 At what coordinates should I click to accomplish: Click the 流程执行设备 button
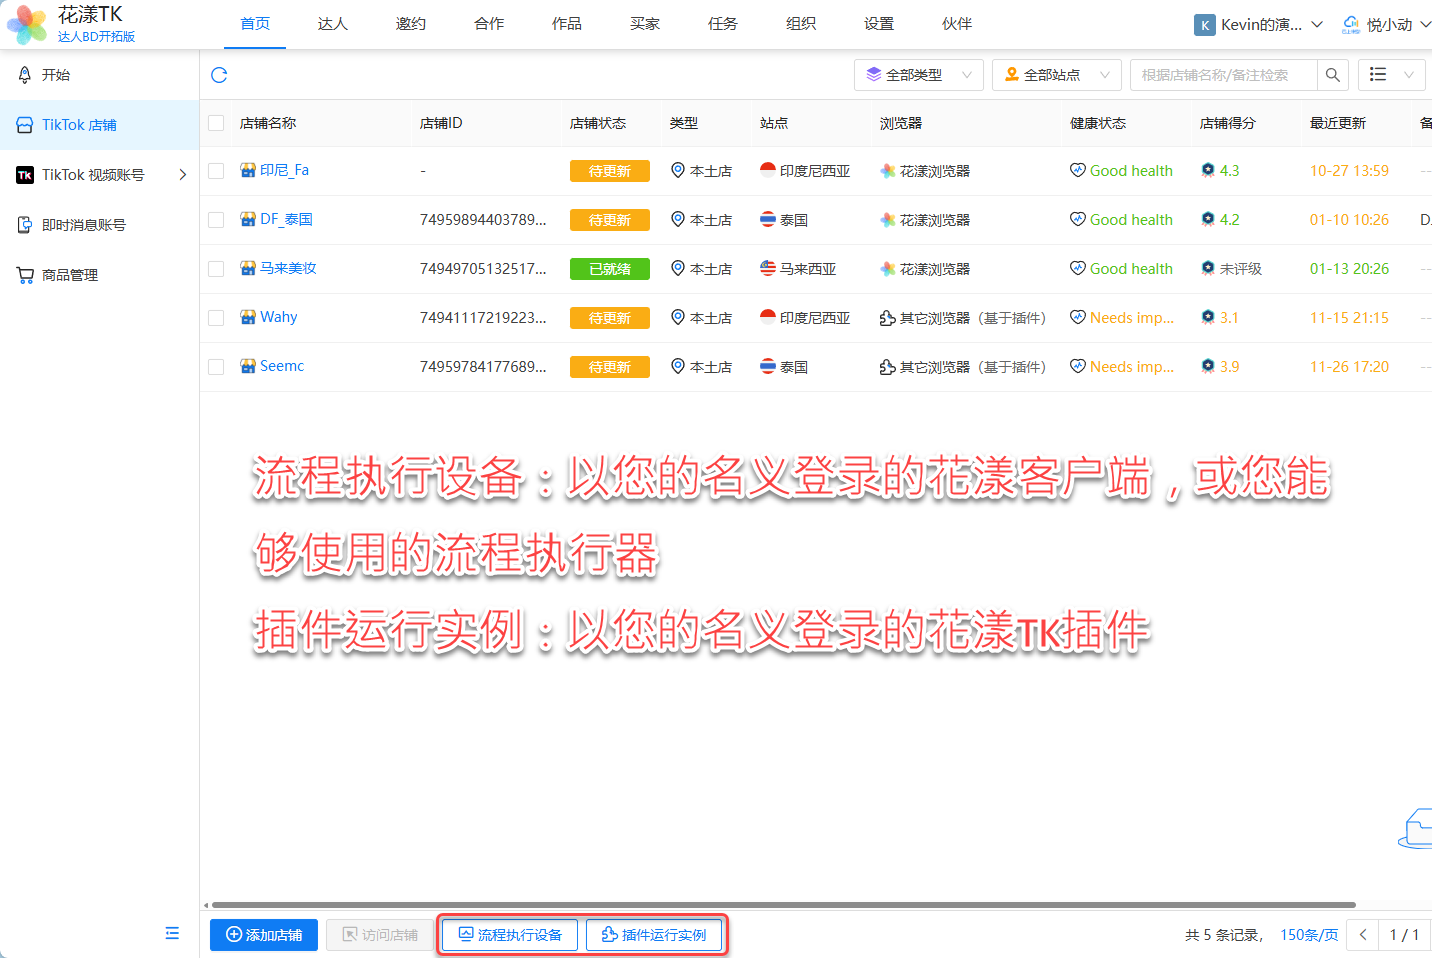[510, 935]
